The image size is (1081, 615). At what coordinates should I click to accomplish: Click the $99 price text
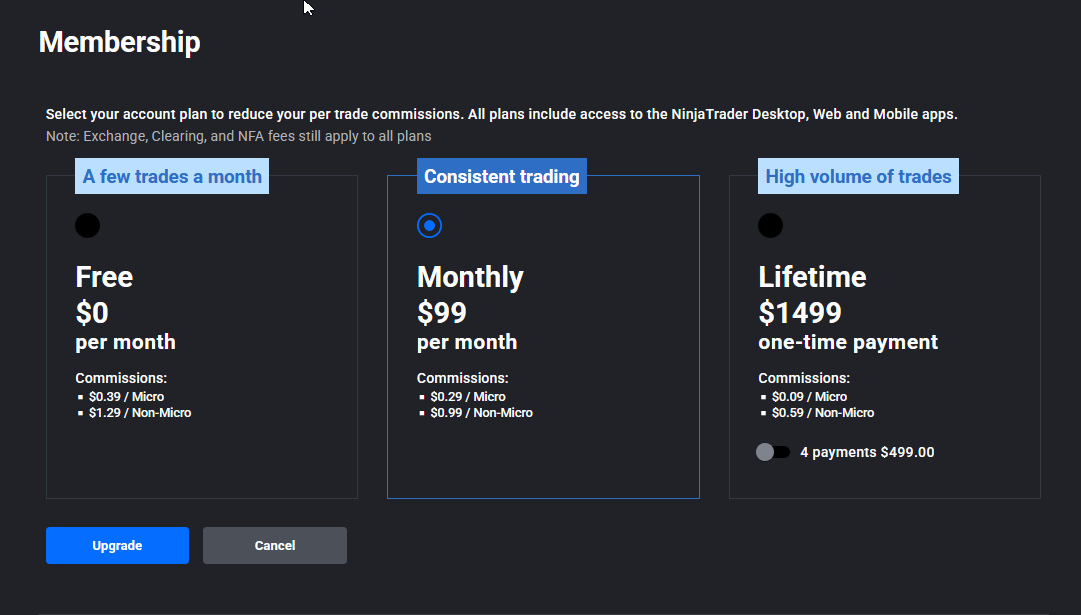[x=442, y=313]
